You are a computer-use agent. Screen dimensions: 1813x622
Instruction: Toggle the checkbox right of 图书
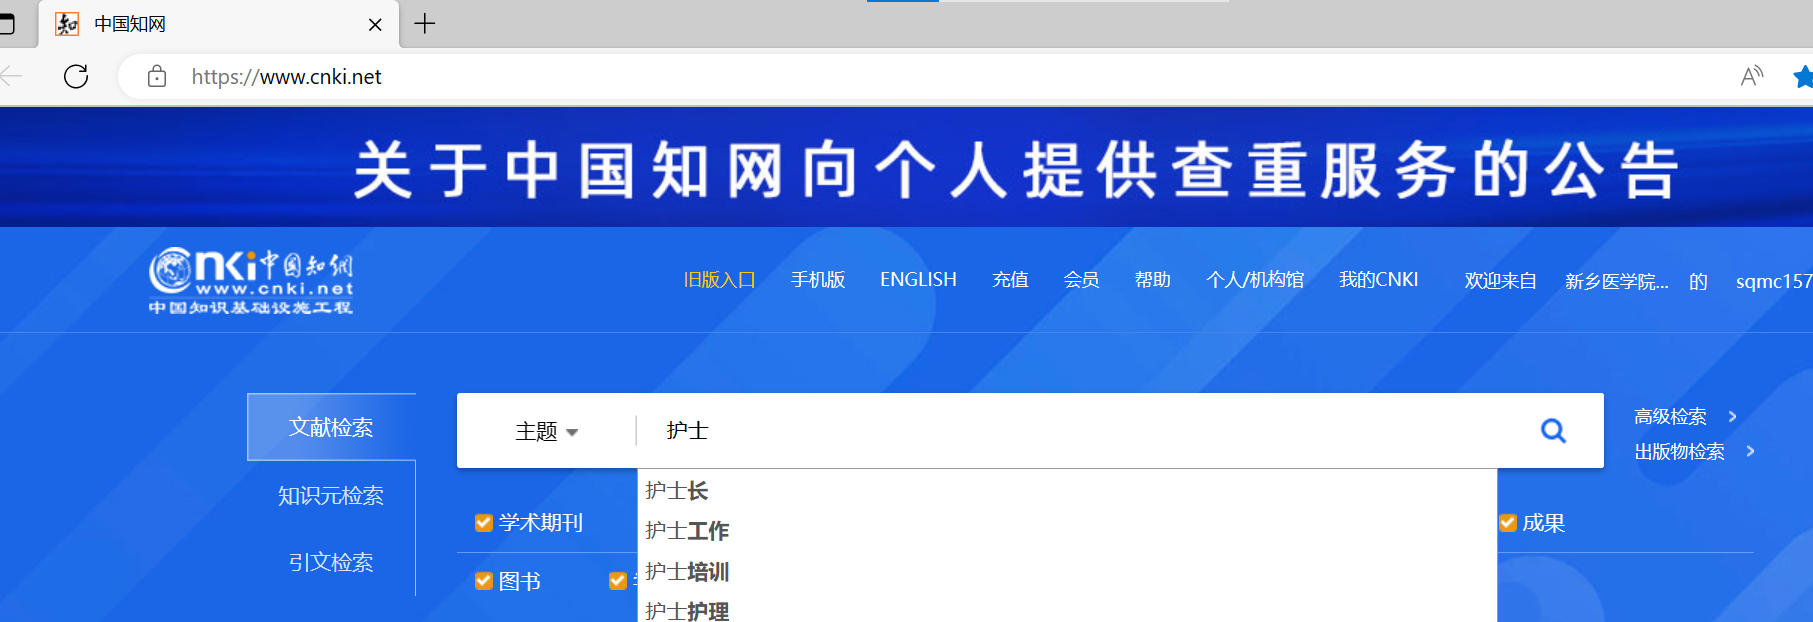click(618, 581)
